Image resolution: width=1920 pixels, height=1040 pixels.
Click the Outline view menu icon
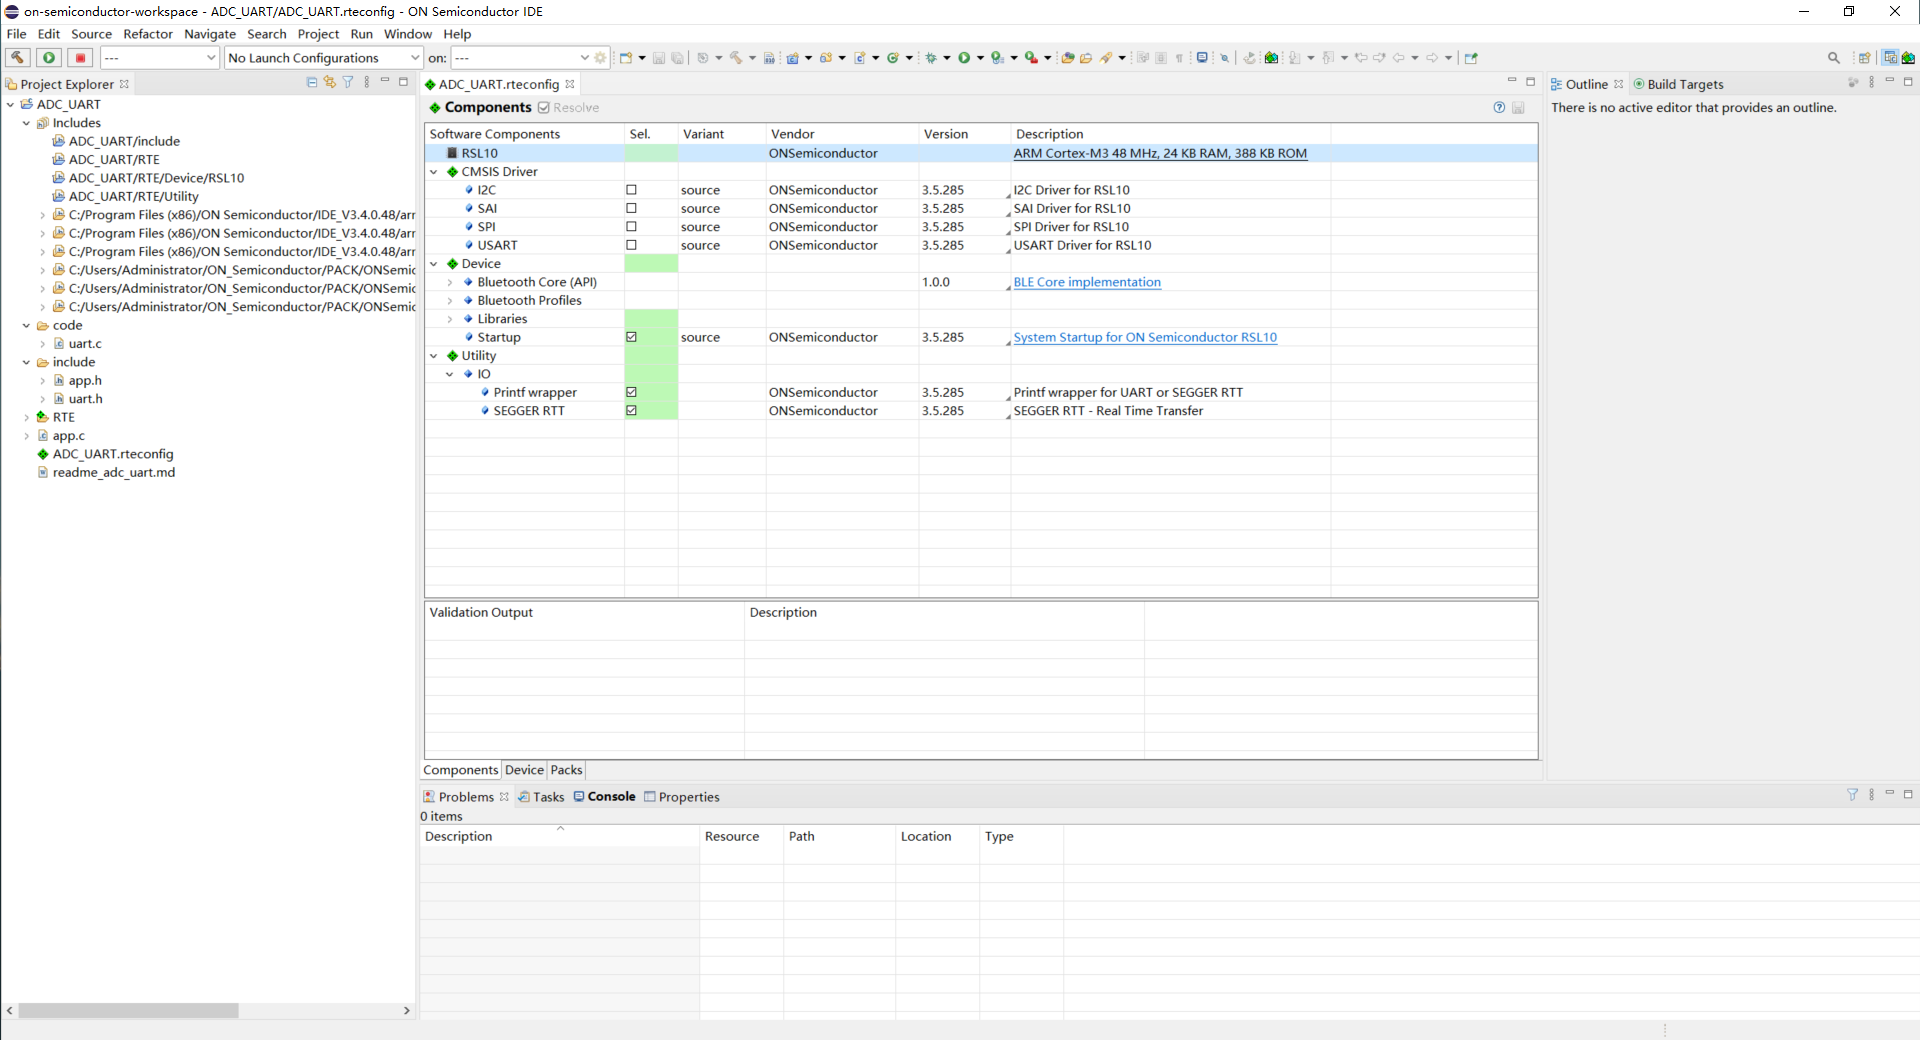pos(1871,82)
